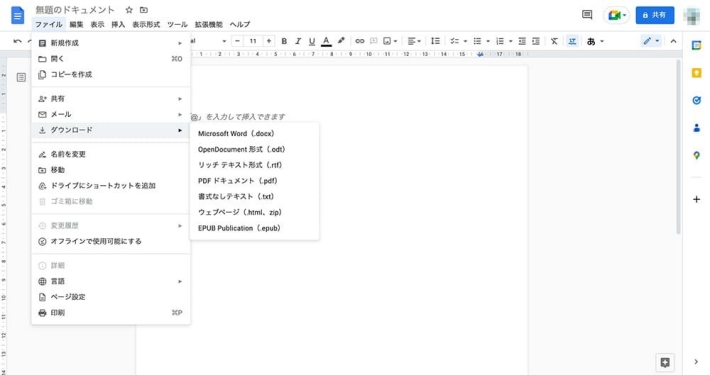Hide side panel with bottom chevron
This screenshot has height=375, width=710.
tap(696, 362)
